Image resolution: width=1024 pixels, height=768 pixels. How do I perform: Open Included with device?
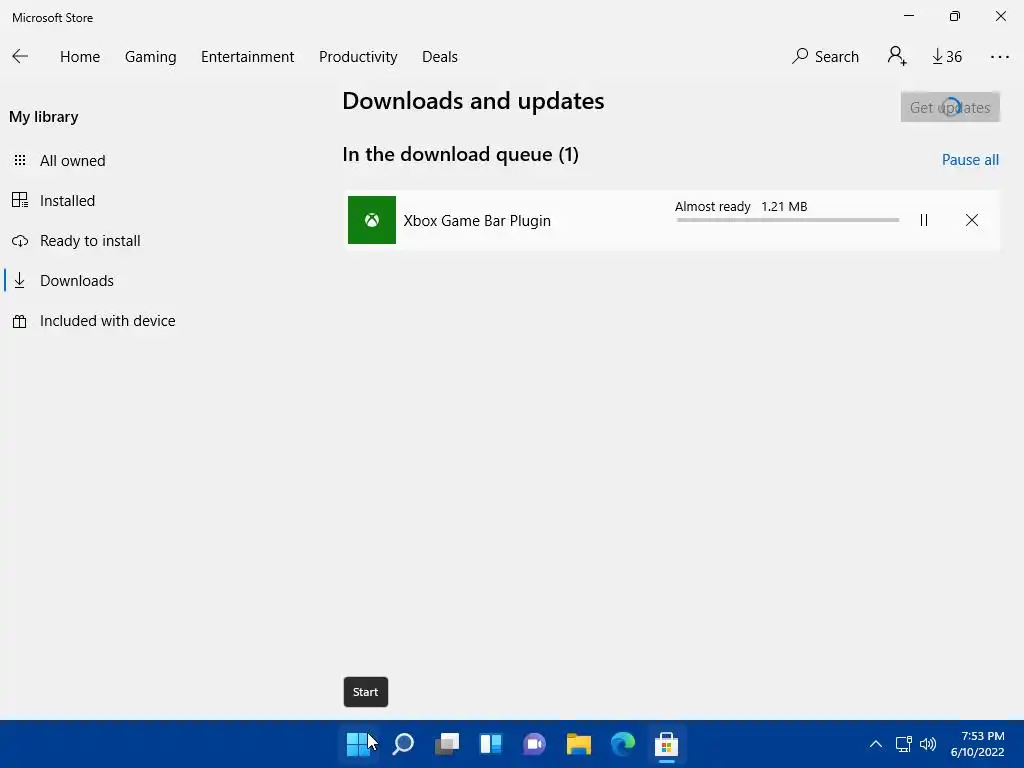(x=108, y=321)
